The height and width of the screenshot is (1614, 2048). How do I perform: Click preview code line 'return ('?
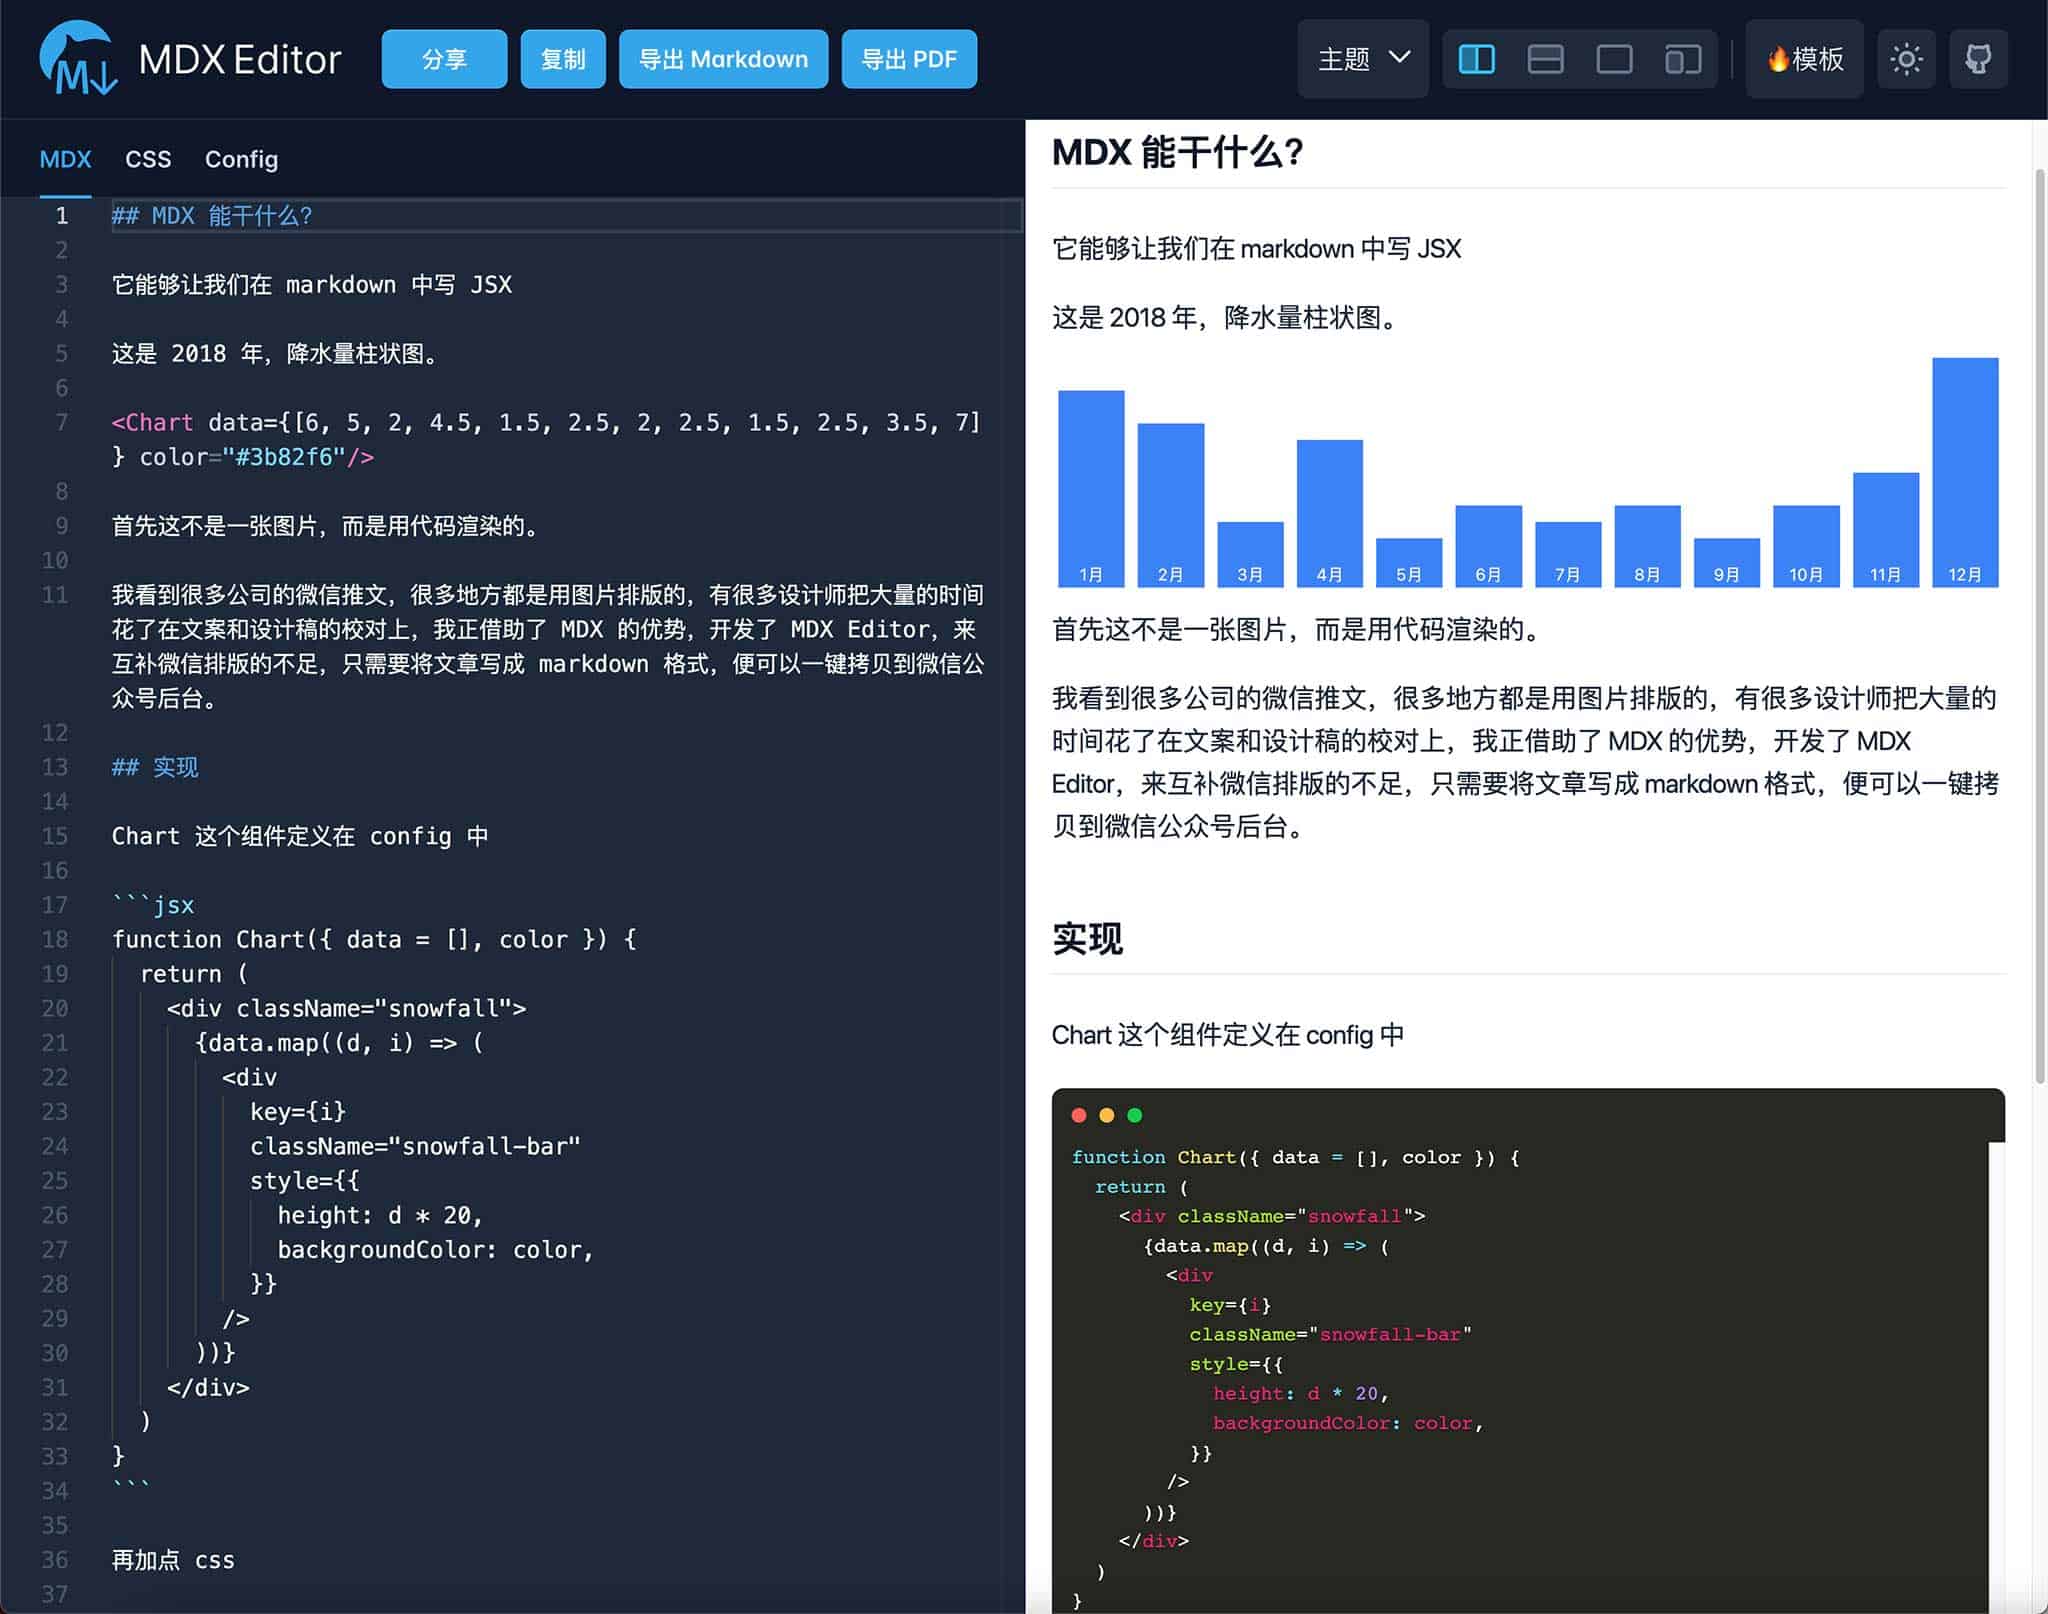tap(1141, 1186)
